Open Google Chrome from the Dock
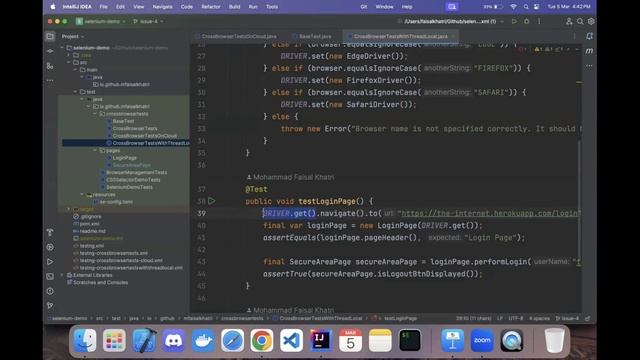640x360 pixels. (262, 340)
